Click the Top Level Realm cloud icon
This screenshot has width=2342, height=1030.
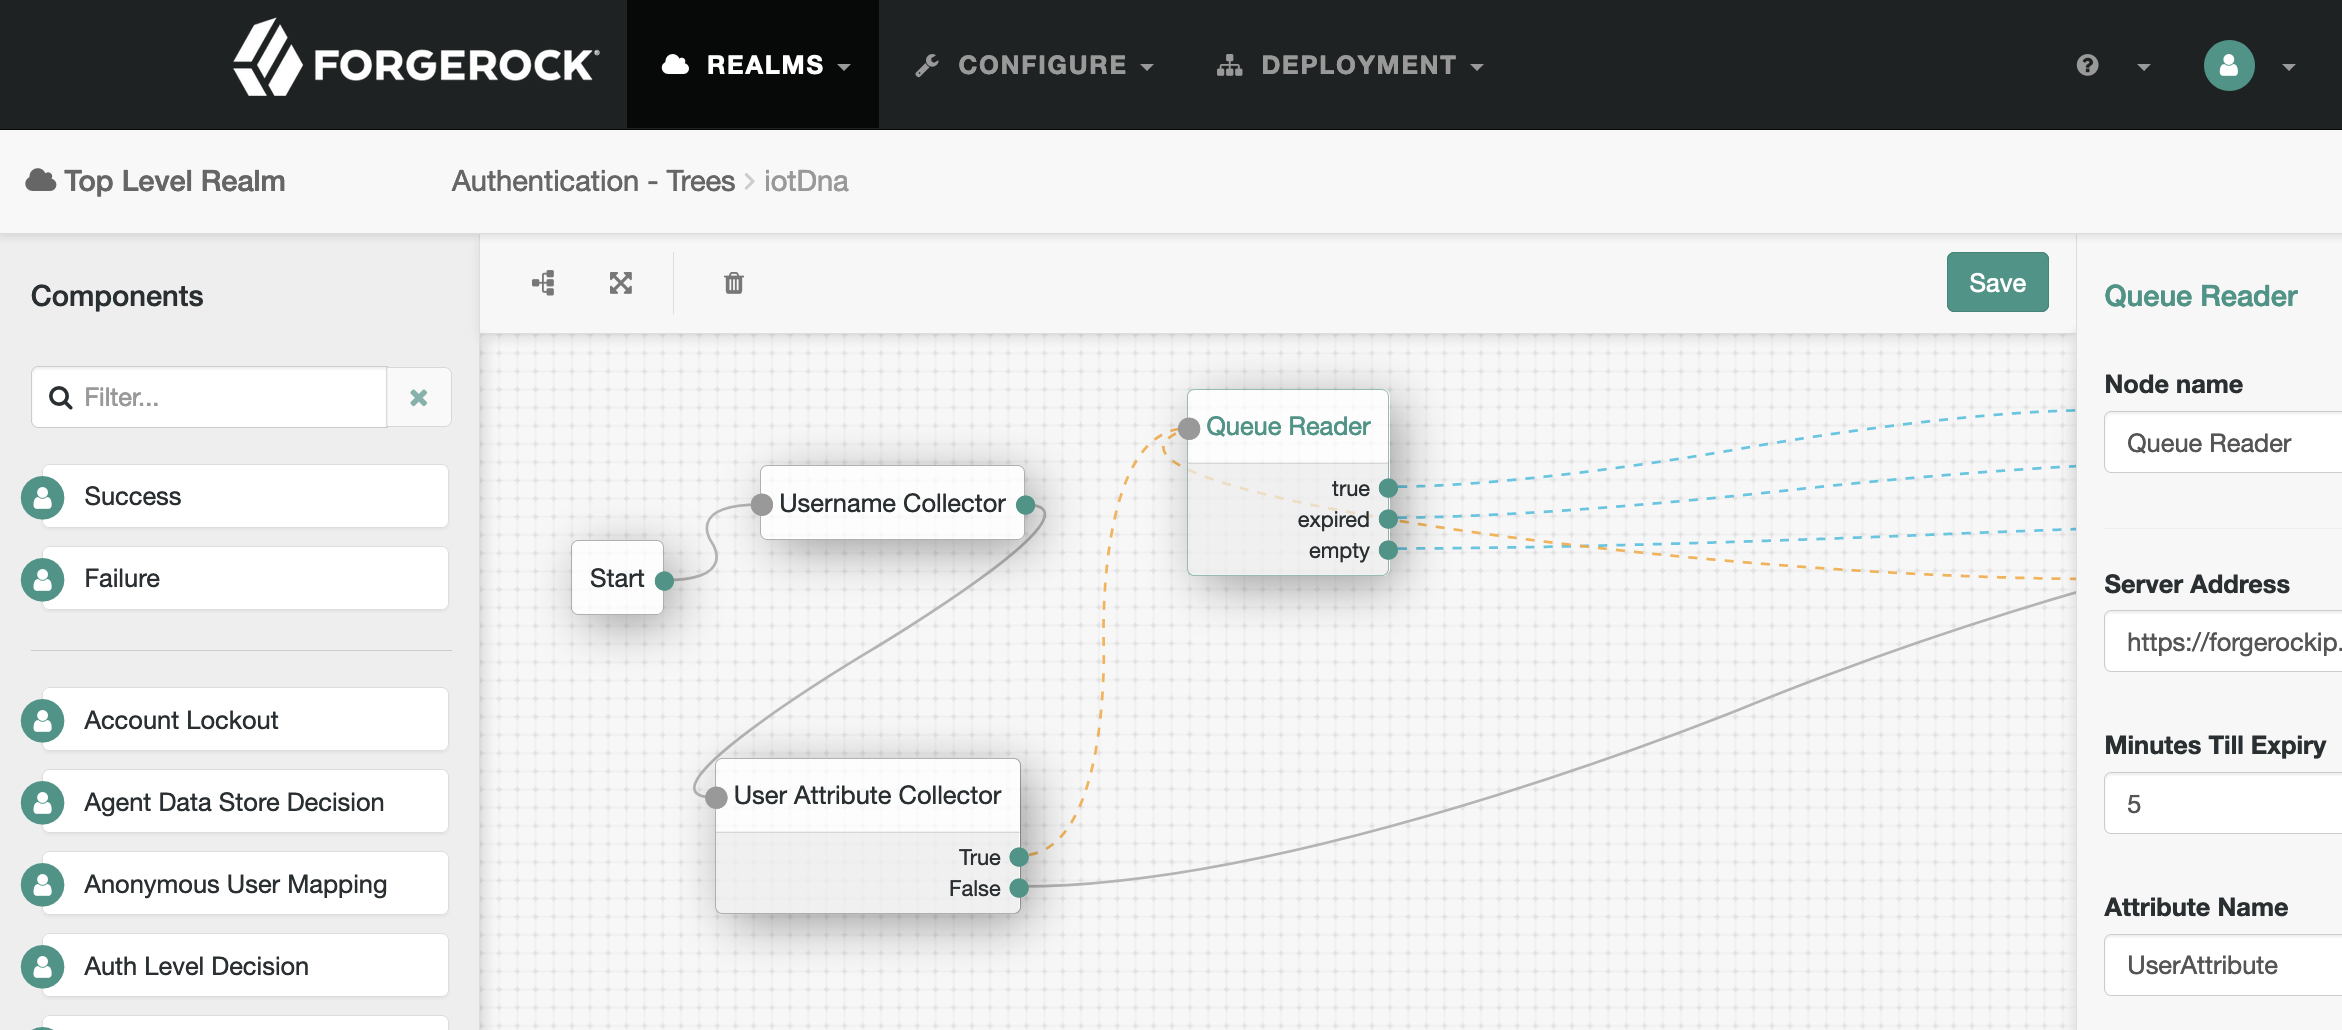coord(40,180)
